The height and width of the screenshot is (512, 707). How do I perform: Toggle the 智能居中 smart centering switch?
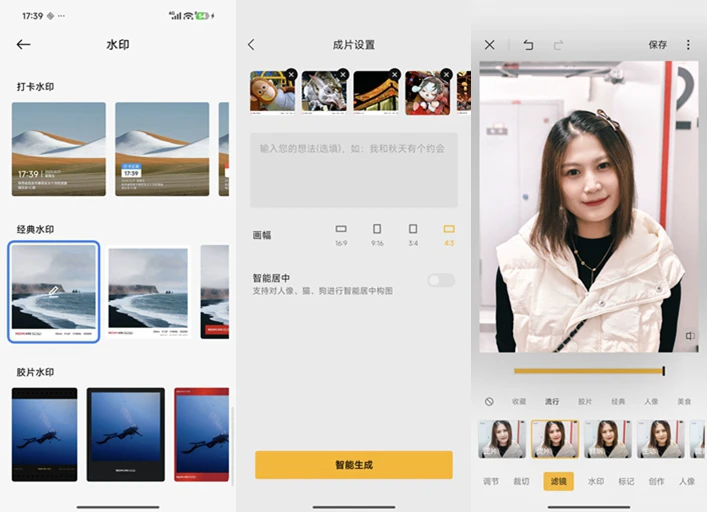440,280
